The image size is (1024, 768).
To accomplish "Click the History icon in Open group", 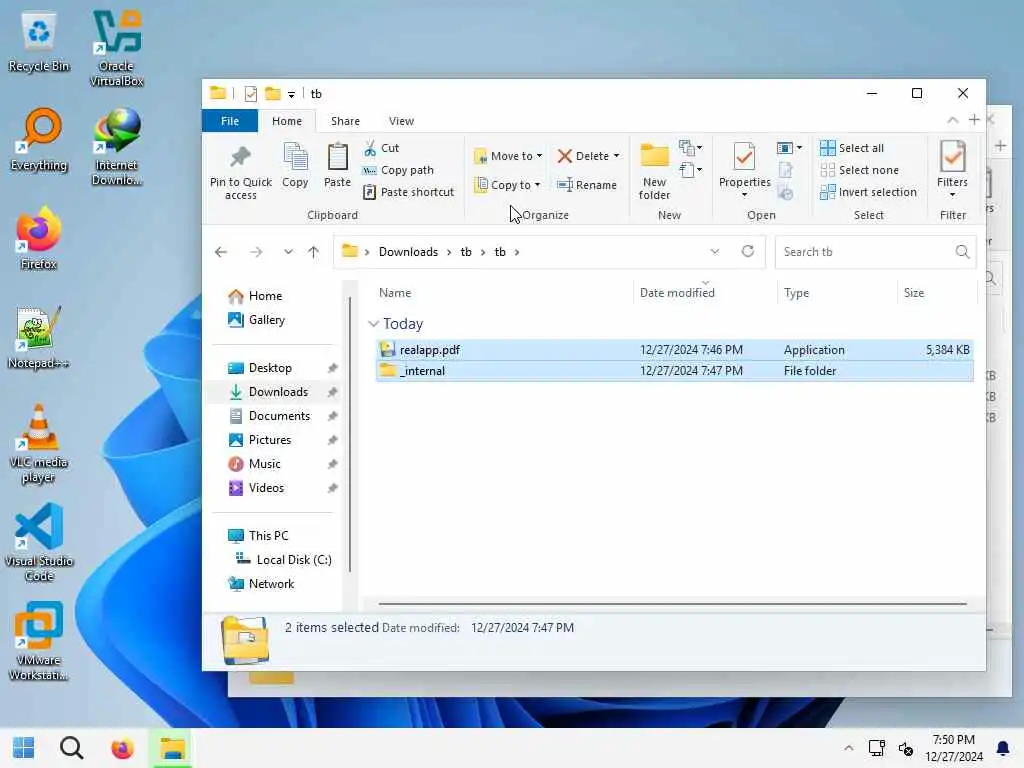I will 786,193.
